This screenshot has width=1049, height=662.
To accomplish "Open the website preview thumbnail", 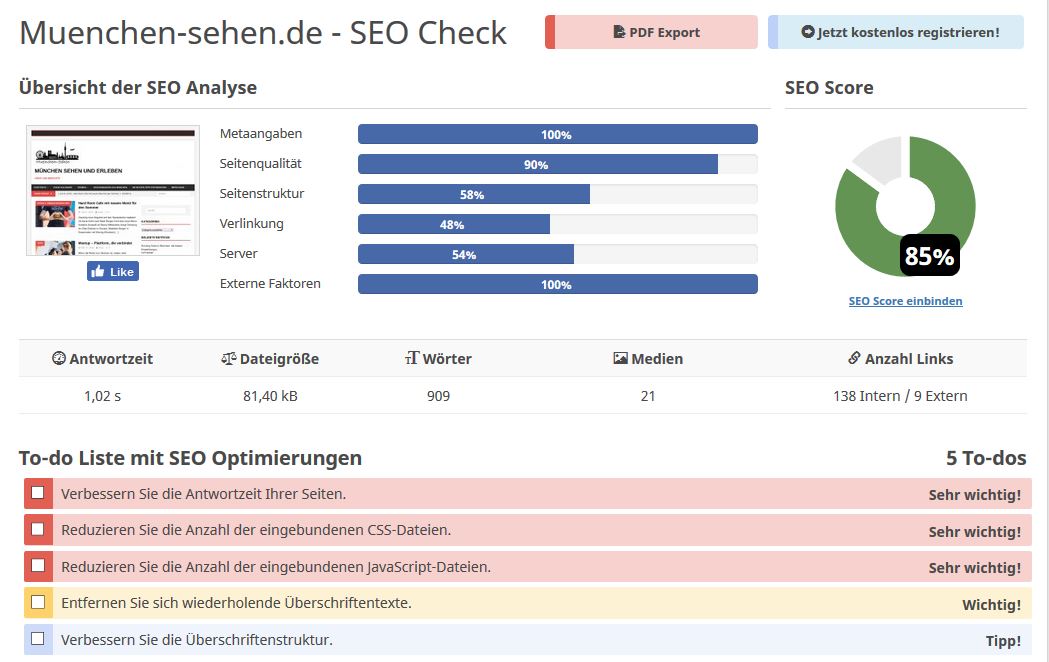I will click(113, 191).
